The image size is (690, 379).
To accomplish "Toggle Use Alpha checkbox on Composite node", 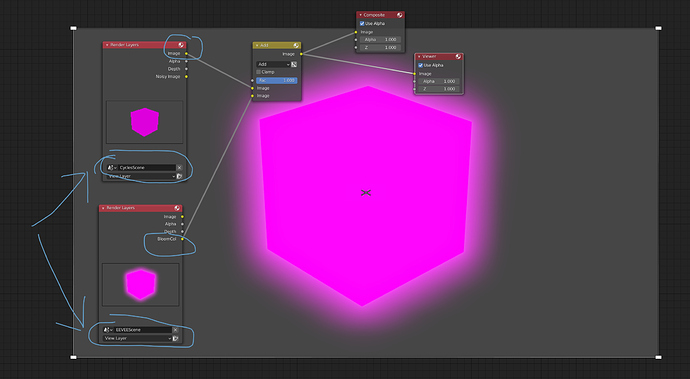I will 362,24.
